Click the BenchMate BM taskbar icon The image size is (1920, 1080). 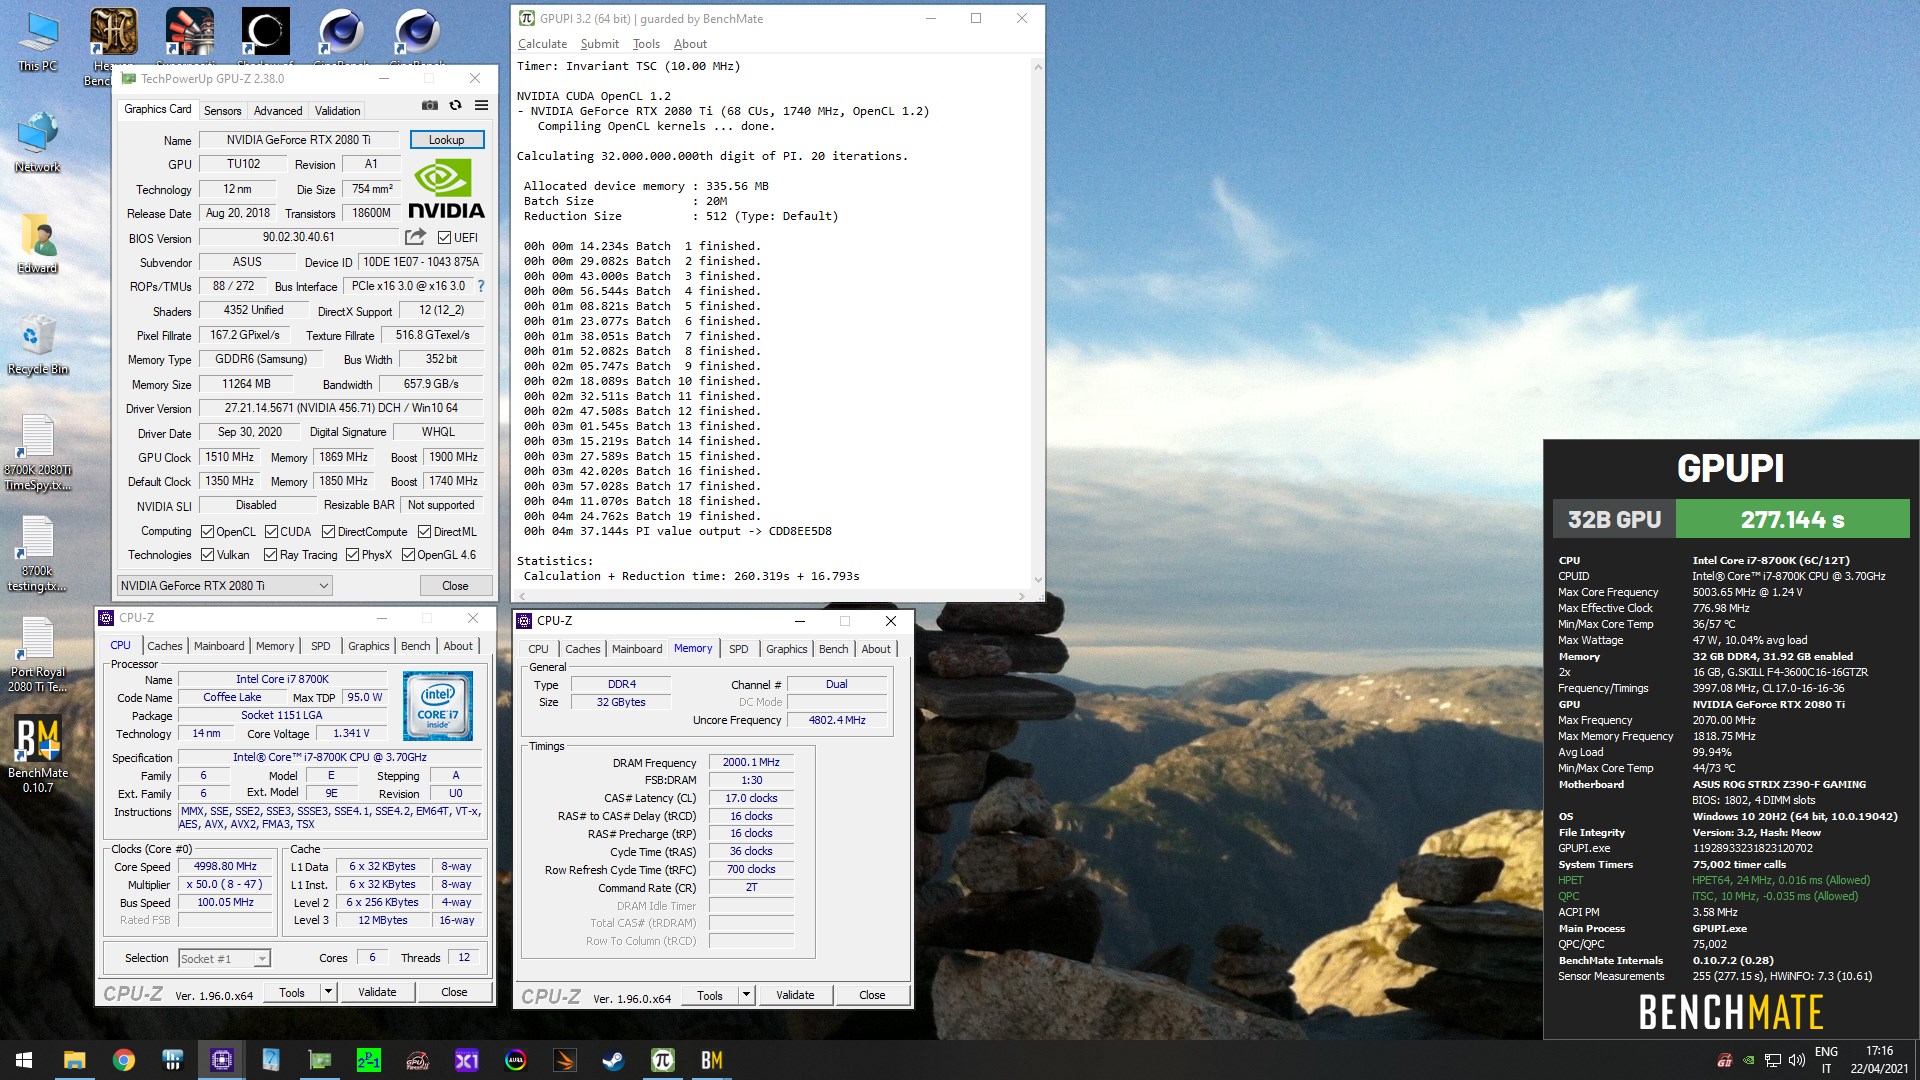click(712, 1060)
